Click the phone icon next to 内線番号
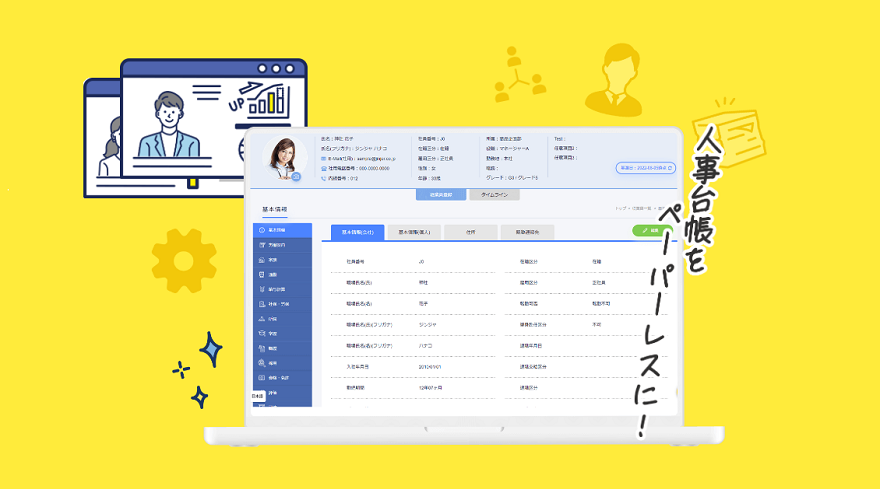880x489 pixels. tap(324, 178)
